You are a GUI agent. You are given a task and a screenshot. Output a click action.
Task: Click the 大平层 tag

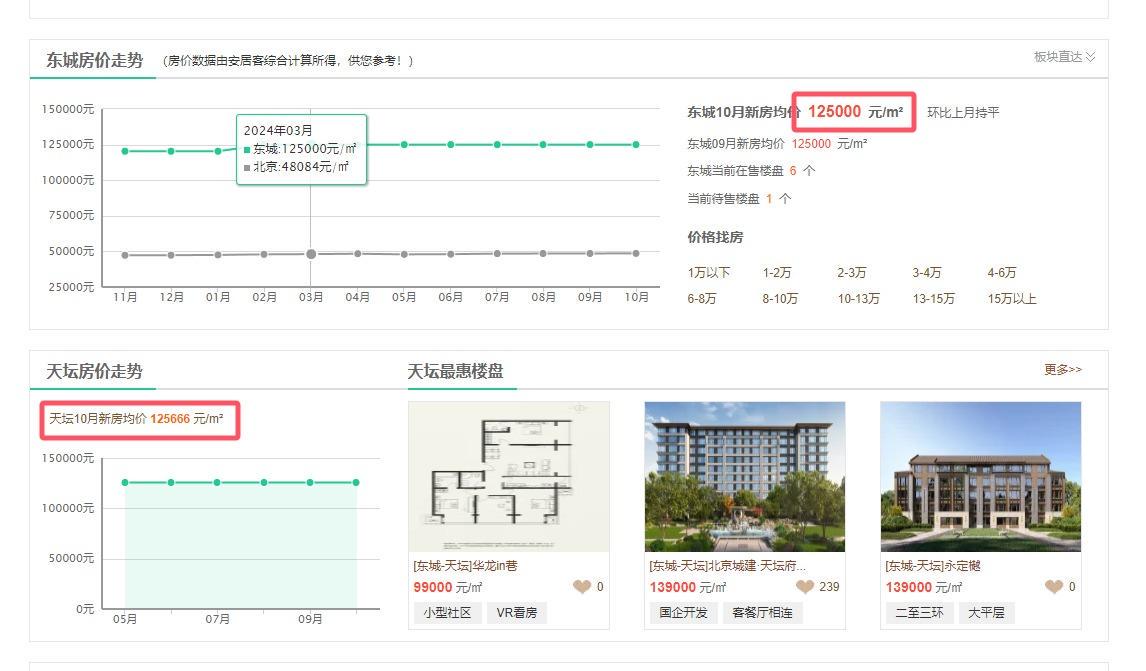(x=985, y=613)
